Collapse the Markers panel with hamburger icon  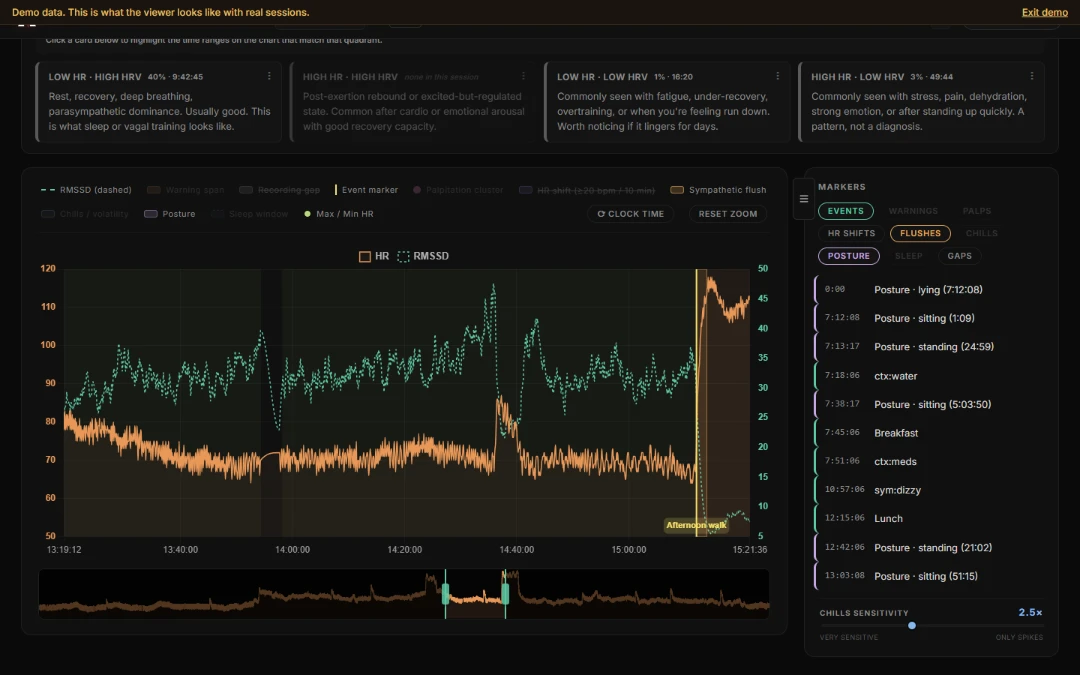point(803,199)
